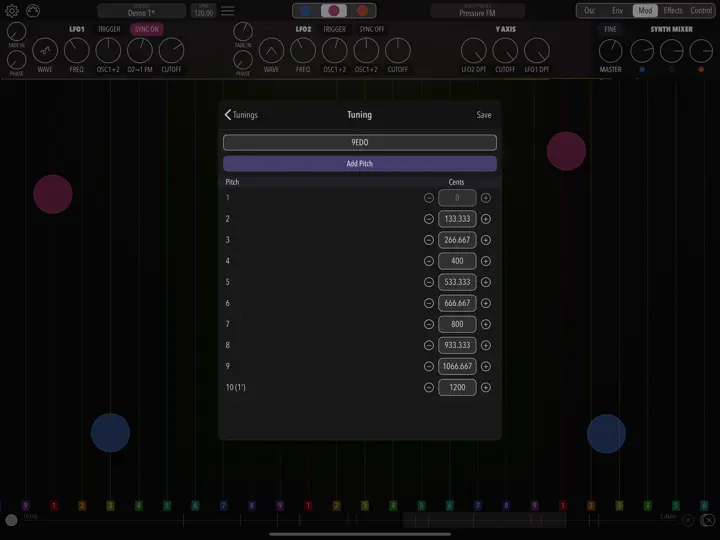Click the Master volume knob
This screenshot has width=720, height=540.
tap(610, 51)
